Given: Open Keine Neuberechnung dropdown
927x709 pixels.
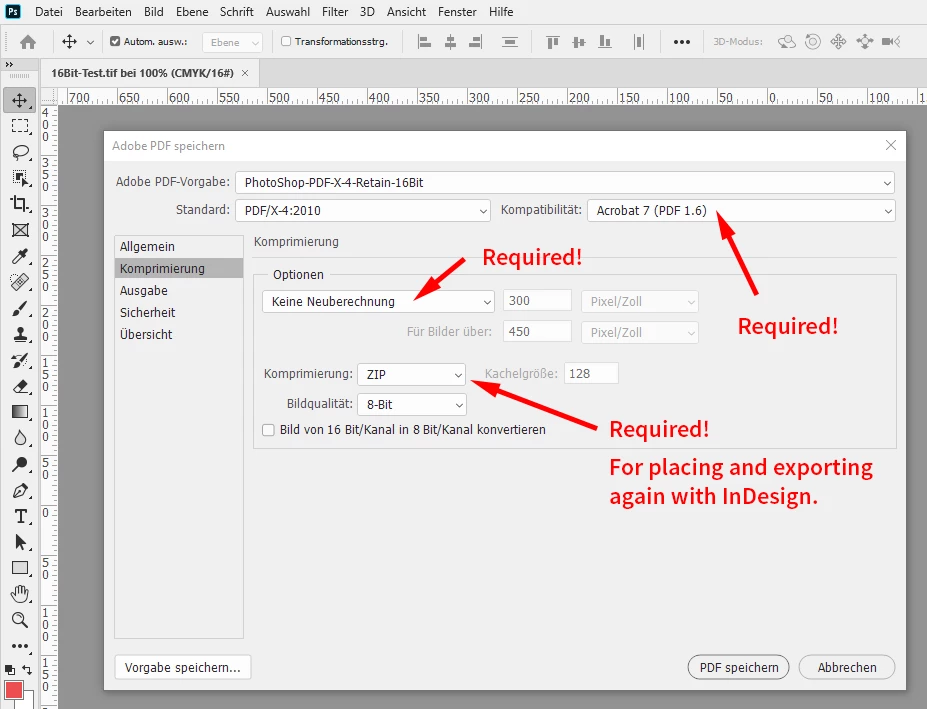Looking at the screenshot, I should click(x=378, y=302).
